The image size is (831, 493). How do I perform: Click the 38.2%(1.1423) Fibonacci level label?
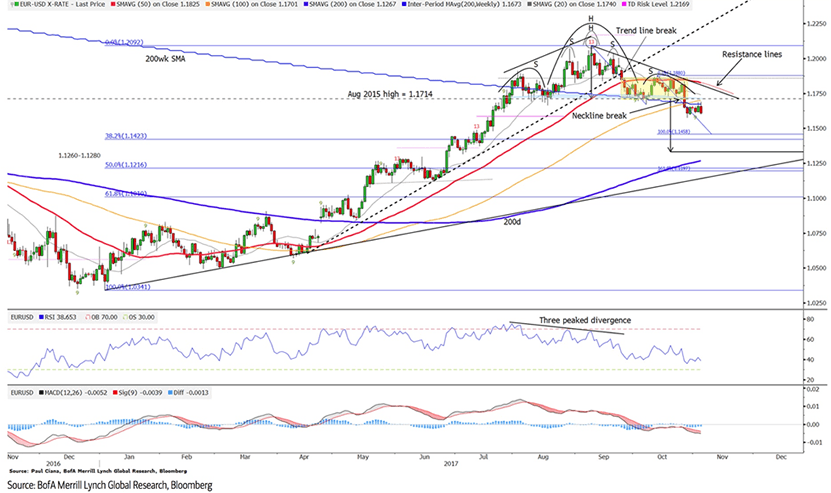(x=123, y=135)
